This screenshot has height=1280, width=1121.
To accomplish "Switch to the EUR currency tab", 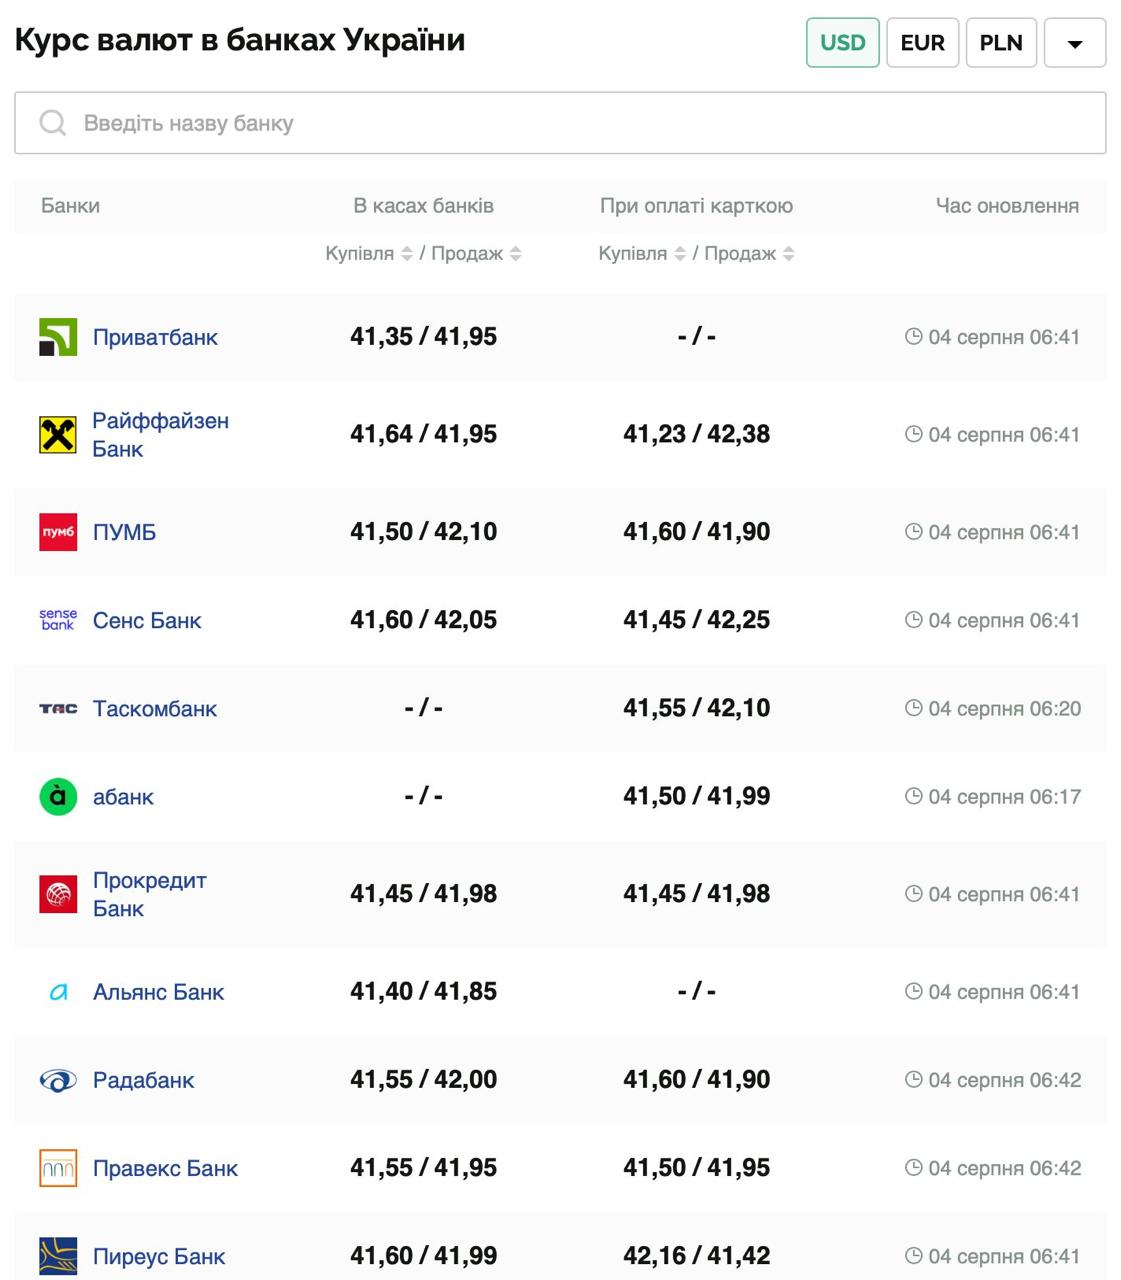I will point(922,43).
